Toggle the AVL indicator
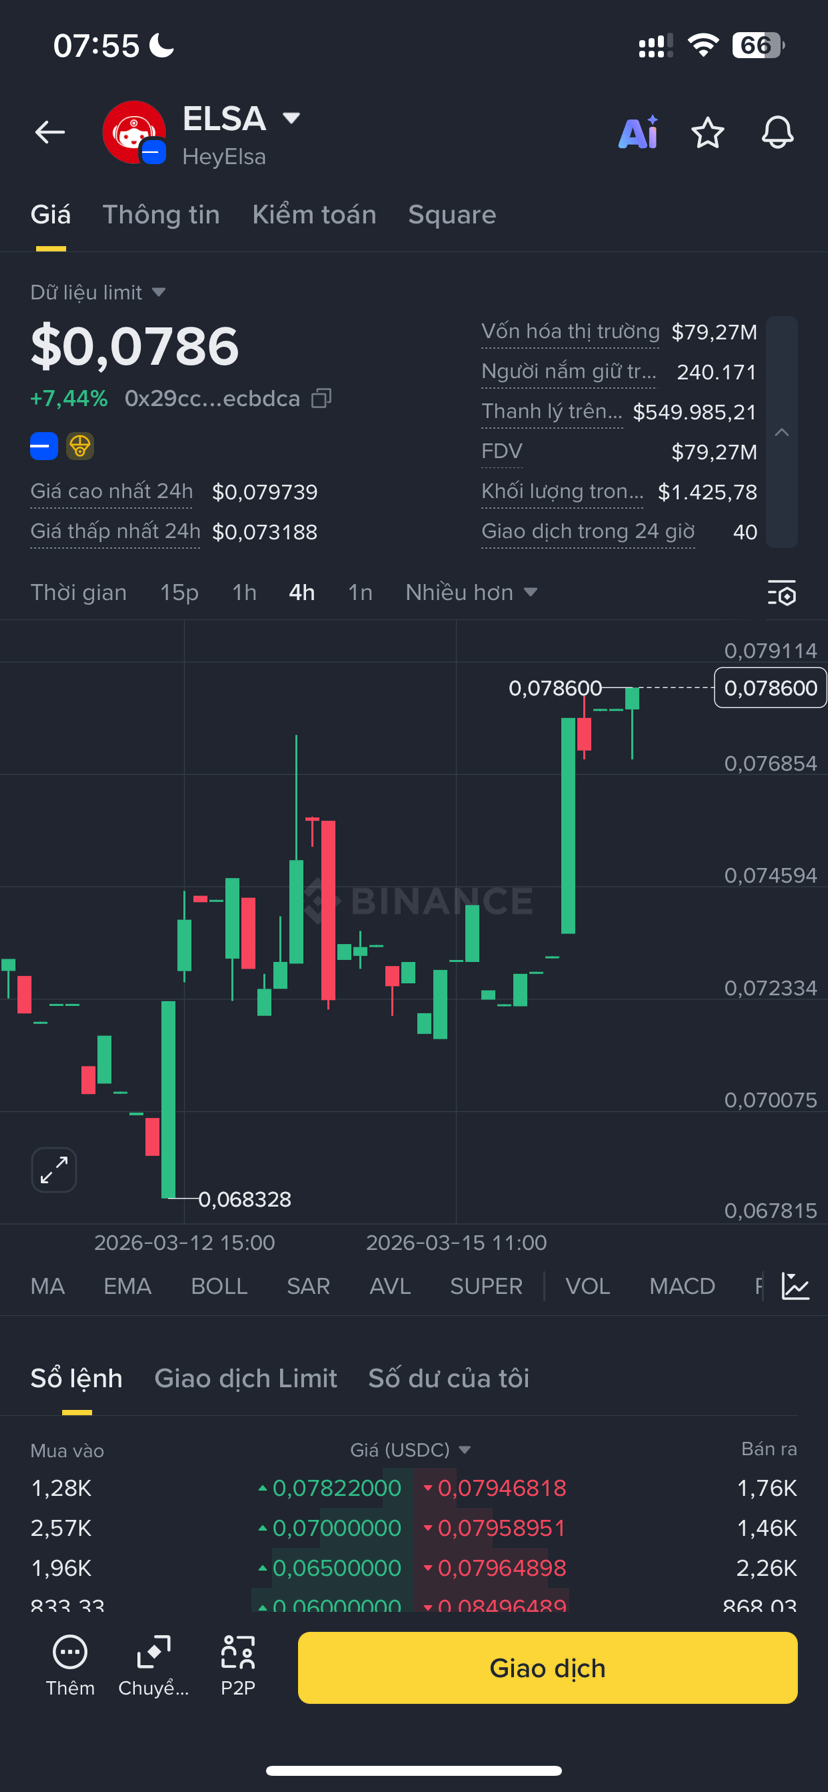 pyautogui.click(x=390, y=1286)
